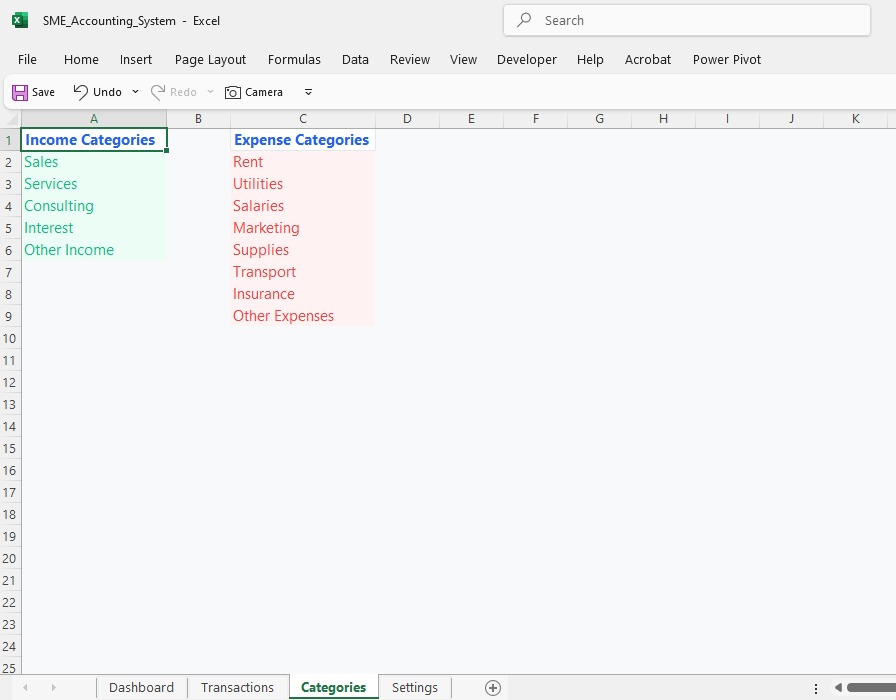This screenshot has height=700, width=896.
Task: Select column K header
Action: click(x=855, y=119)
